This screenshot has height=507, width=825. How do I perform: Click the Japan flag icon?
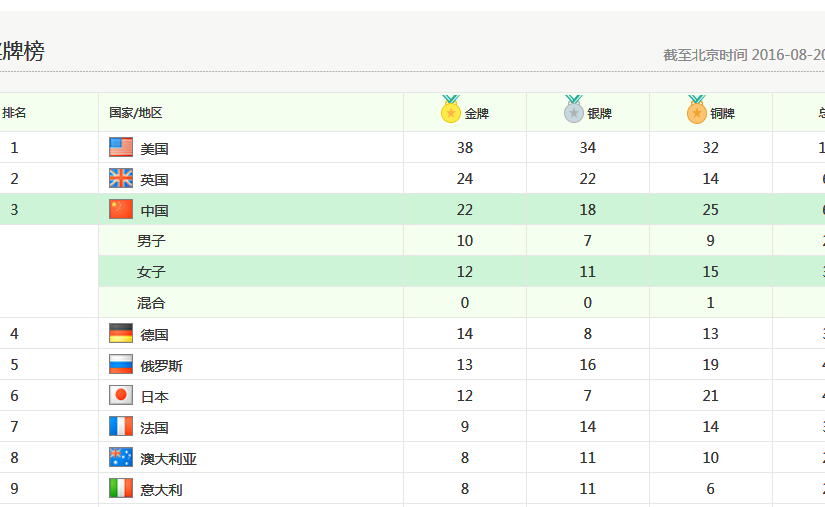121,396
